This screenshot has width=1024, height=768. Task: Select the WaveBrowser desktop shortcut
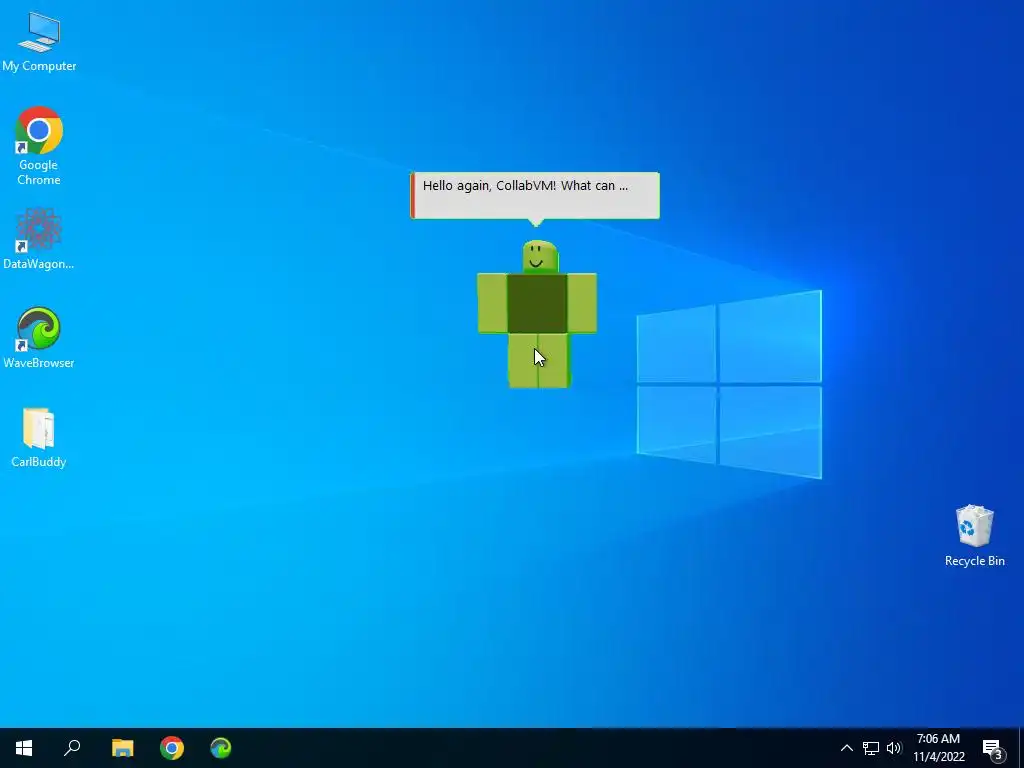pyautogui.click(x=39, y=338)
